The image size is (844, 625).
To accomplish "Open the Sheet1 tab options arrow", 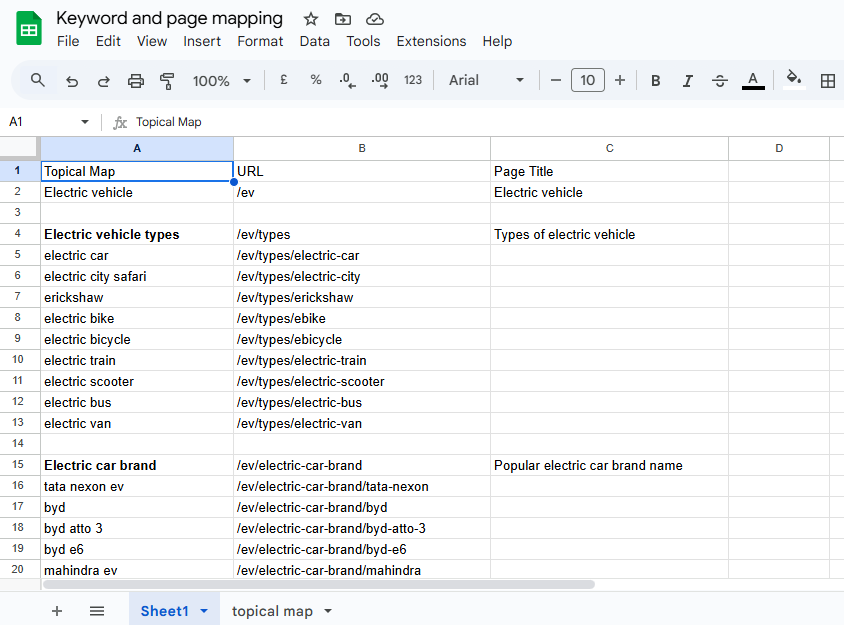I will 204,611.
